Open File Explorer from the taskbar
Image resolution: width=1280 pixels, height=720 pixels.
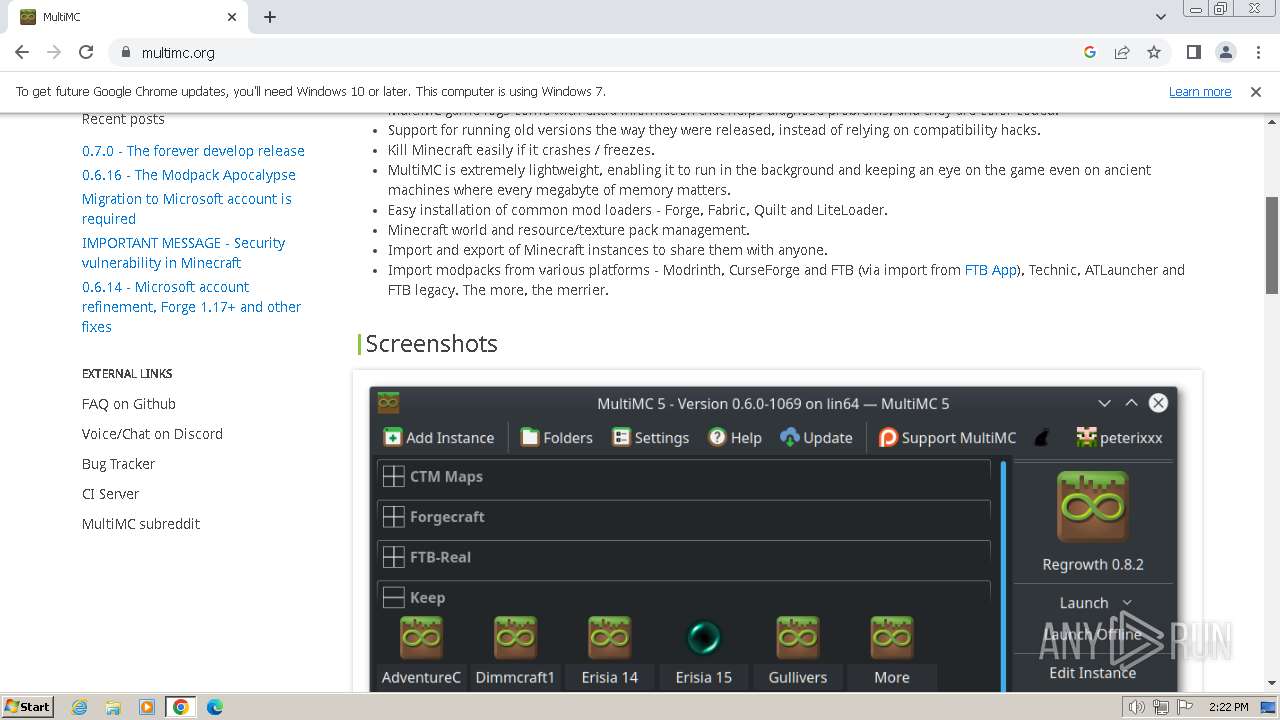coord(113,707)
